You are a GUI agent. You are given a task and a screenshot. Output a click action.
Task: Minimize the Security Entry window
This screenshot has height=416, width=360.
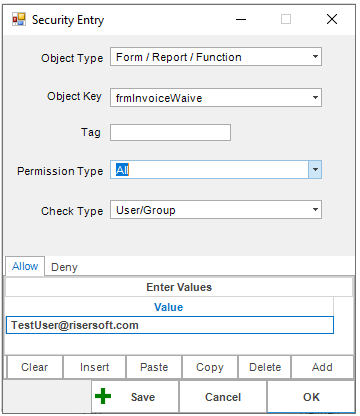(241, 19)
